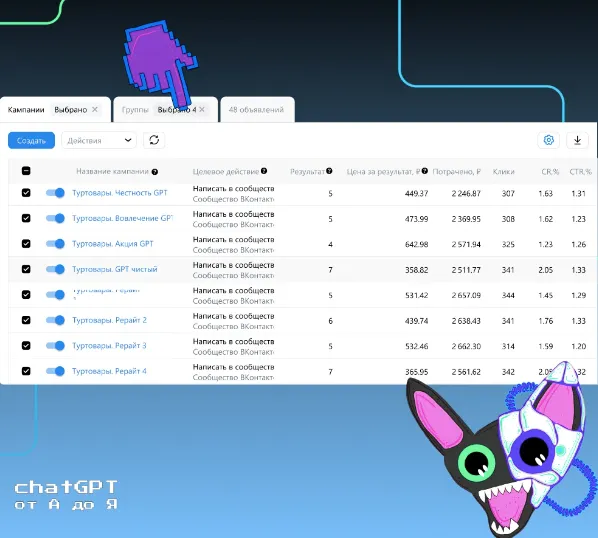Uncheck the Честность GPT campaign checkbox
Viewport: 598px width, 538px height.
(x=26, y=193)
